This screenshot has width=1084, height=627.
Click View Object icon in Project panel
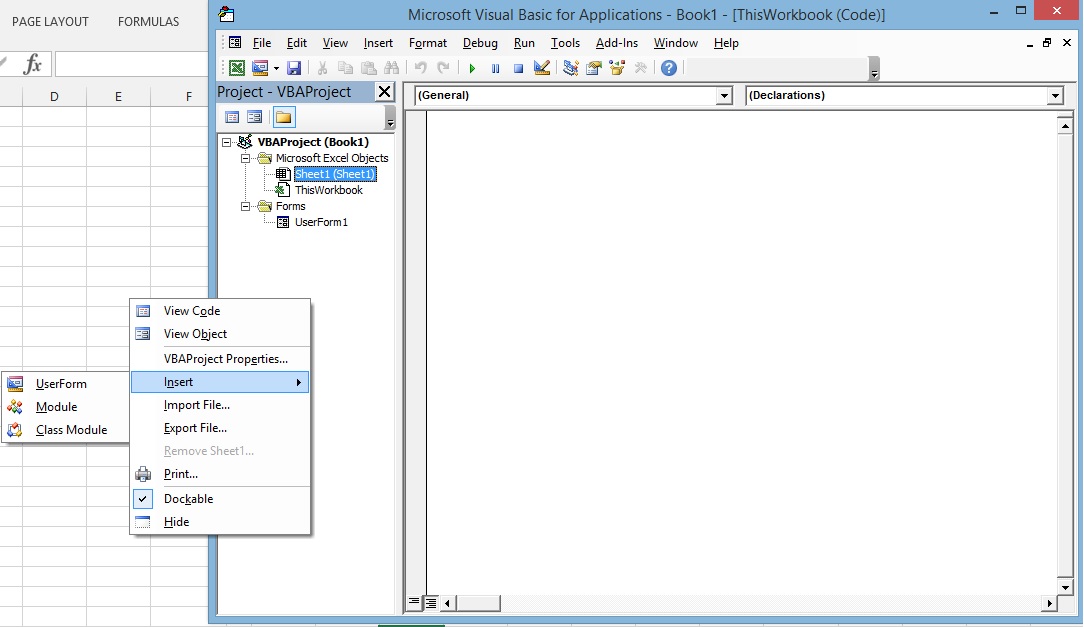point(254,117)
